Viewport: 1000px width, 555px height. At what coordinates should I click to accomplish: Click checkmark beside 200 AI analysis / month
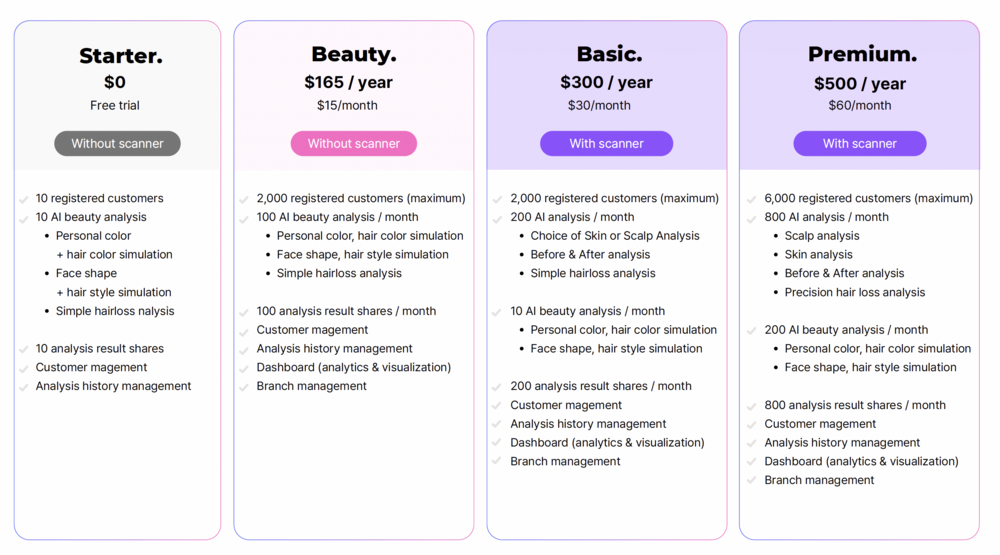click(x=497, y=218)
